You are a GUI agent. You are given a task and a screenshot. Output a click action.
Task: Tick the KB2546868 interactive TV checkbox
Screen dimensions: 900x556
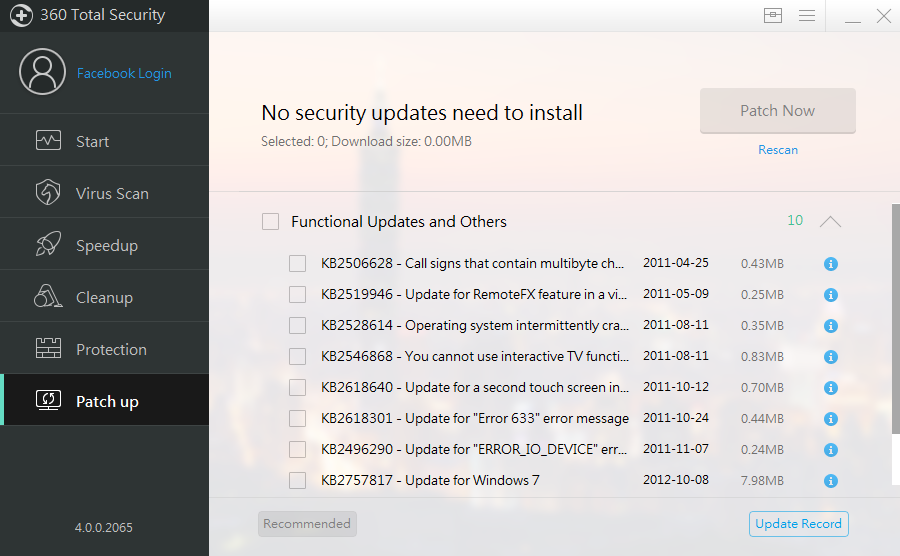[x=297, y=357]
